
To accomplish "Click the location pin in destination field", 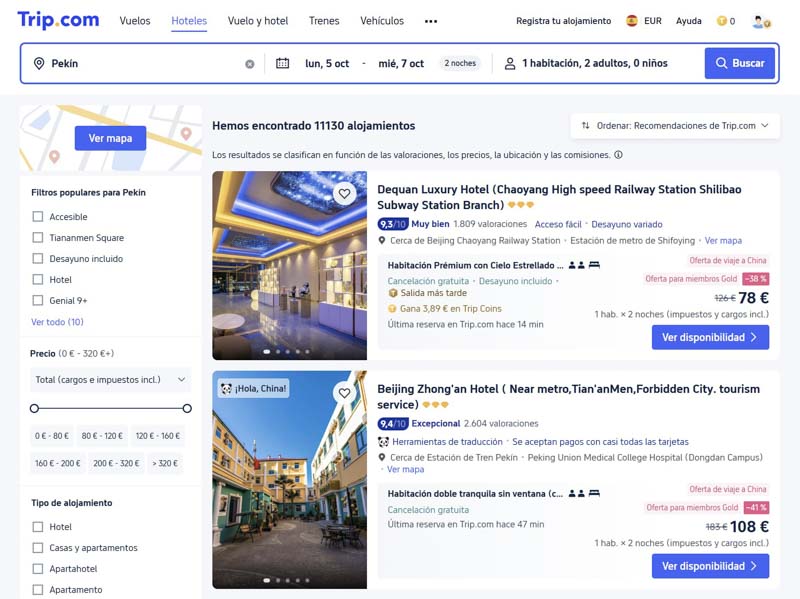I will pyautogui.click(x=39, y=63).
